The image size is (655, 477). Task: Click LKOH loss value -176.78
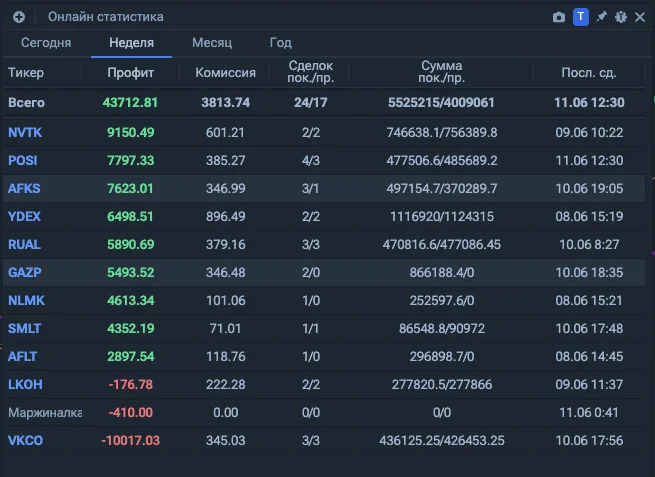tap(130, 385)
